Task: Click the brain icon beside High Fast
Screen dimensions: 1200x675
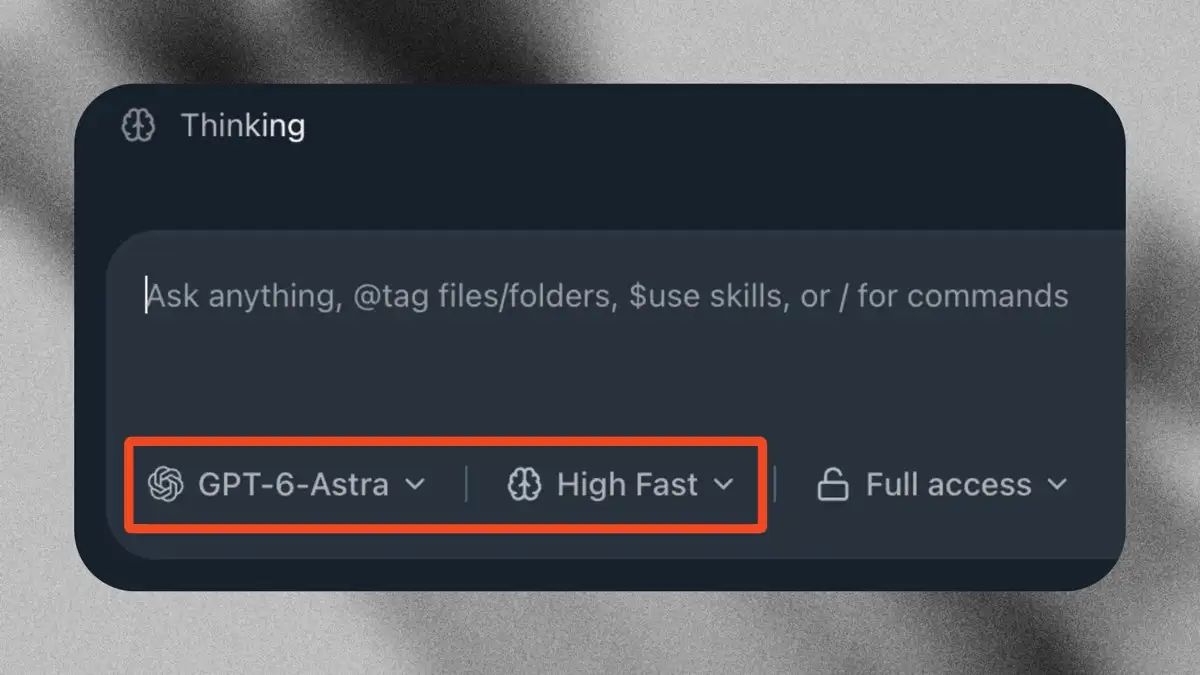Action: tap(525, 485)
